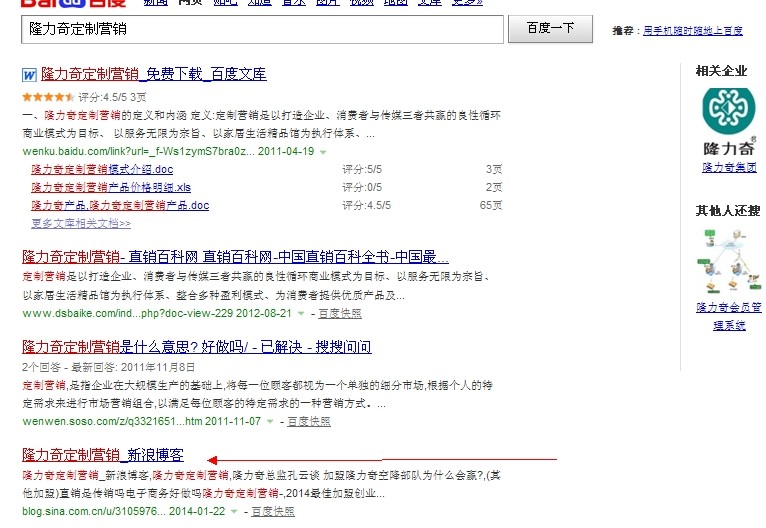
Task: Open the 搜搜问问 result 是什么意思? 好做吗
Action: 196,347
